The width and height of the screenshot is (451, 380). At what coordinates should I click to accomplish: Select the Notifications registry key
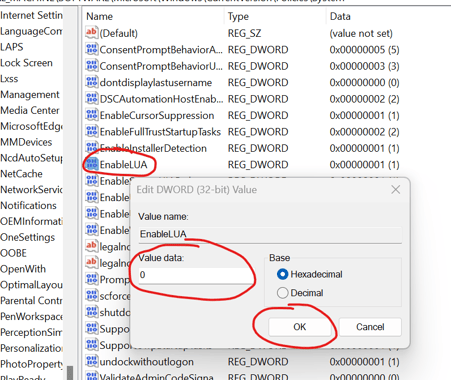tap(29, 206)
